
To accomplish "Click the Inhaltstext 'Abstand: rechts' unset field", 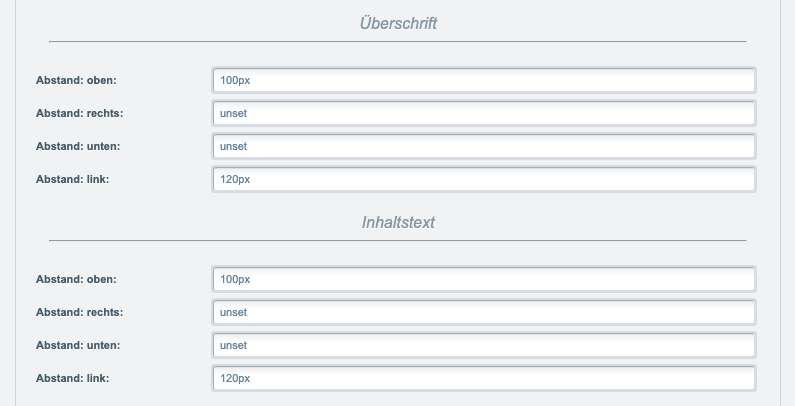I will pyautogui.click(x=484, y=312).
